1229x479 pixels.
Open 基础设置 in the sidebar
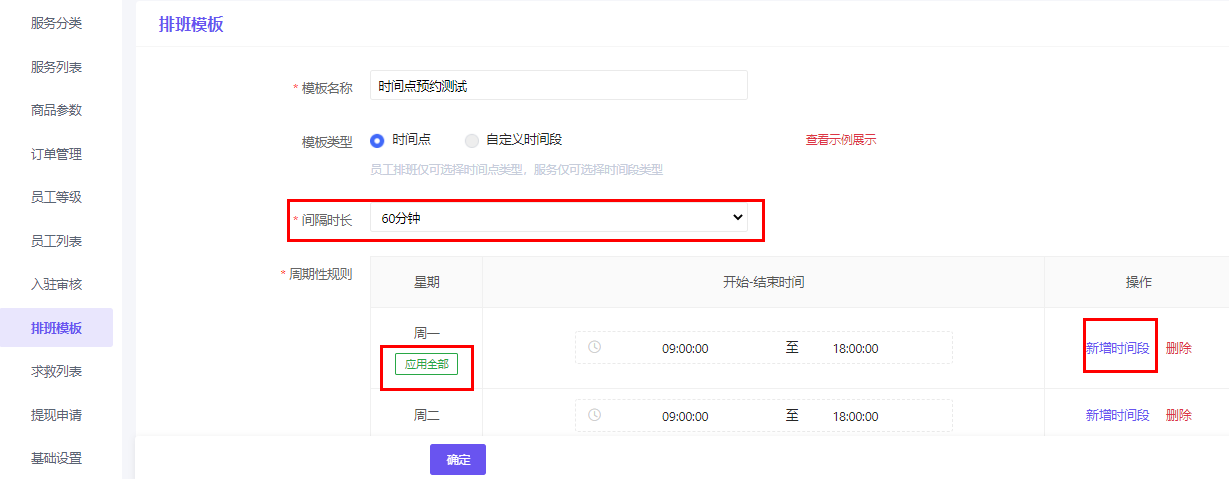pyautogui.click(x=56, y=458)
